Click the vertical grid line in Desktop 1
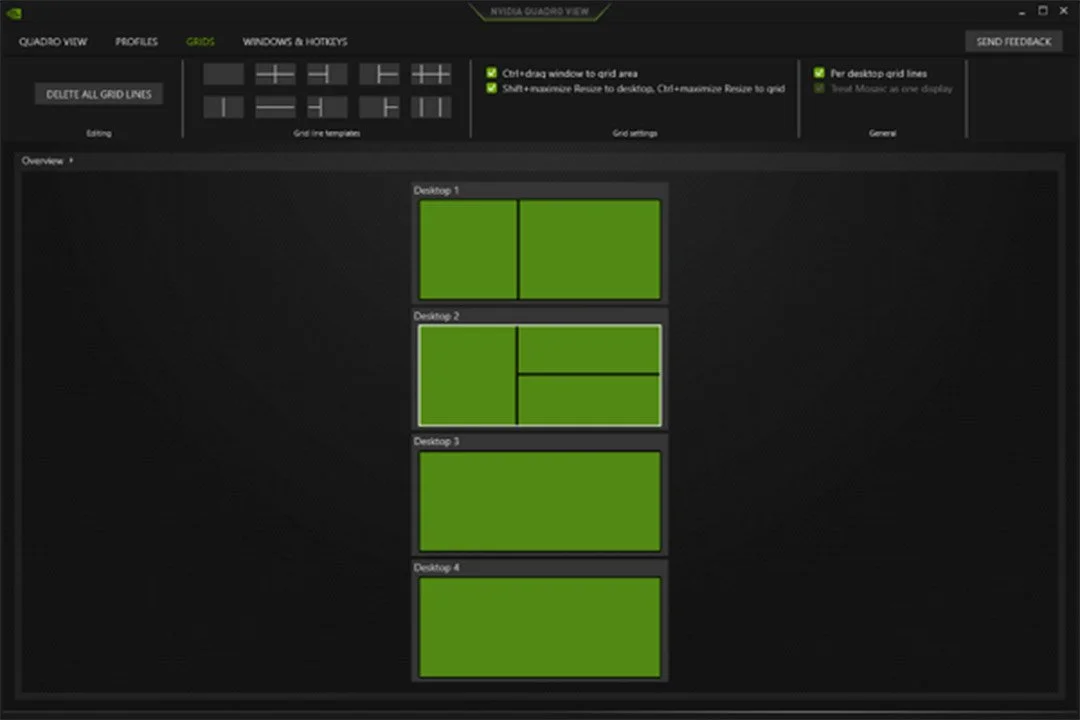 coord(518,249)
